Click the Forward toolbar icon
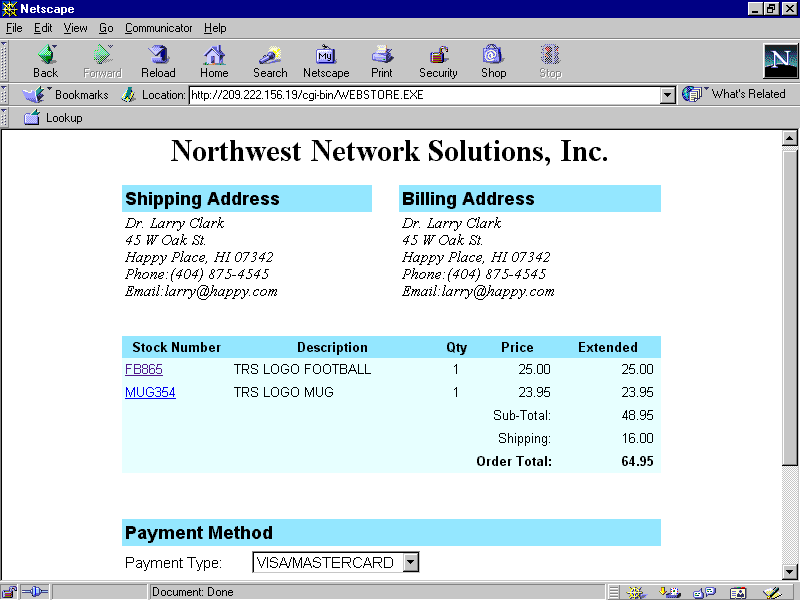Image resolution: width=800 pixels, height=600 pixels. coord(103,61)
